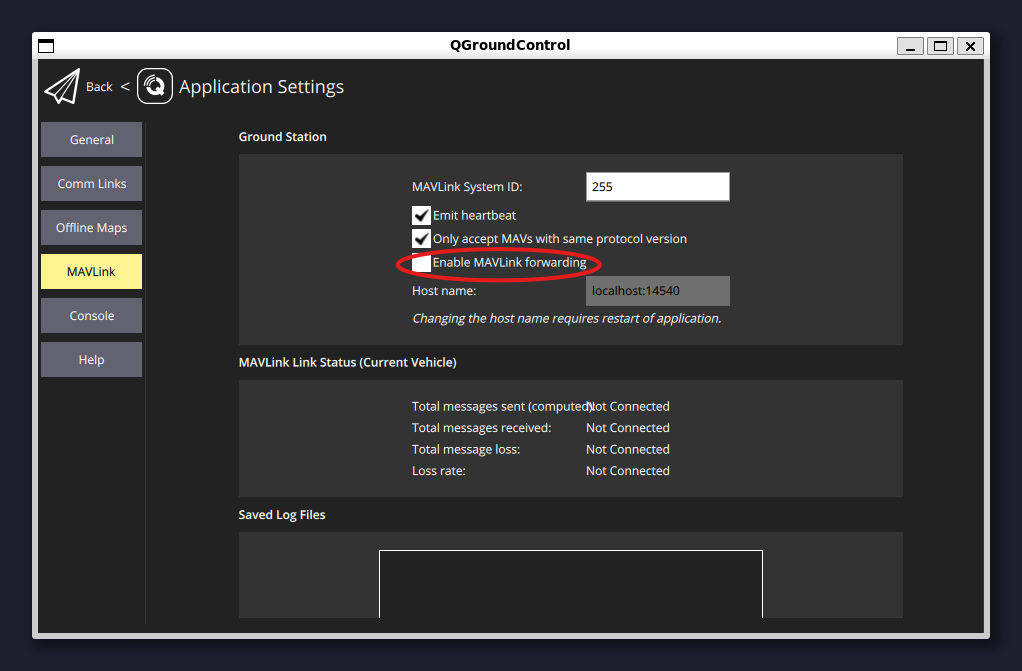1022x671 pixels.
Task: Close the QGroundControl window
Action: point(970,46)
